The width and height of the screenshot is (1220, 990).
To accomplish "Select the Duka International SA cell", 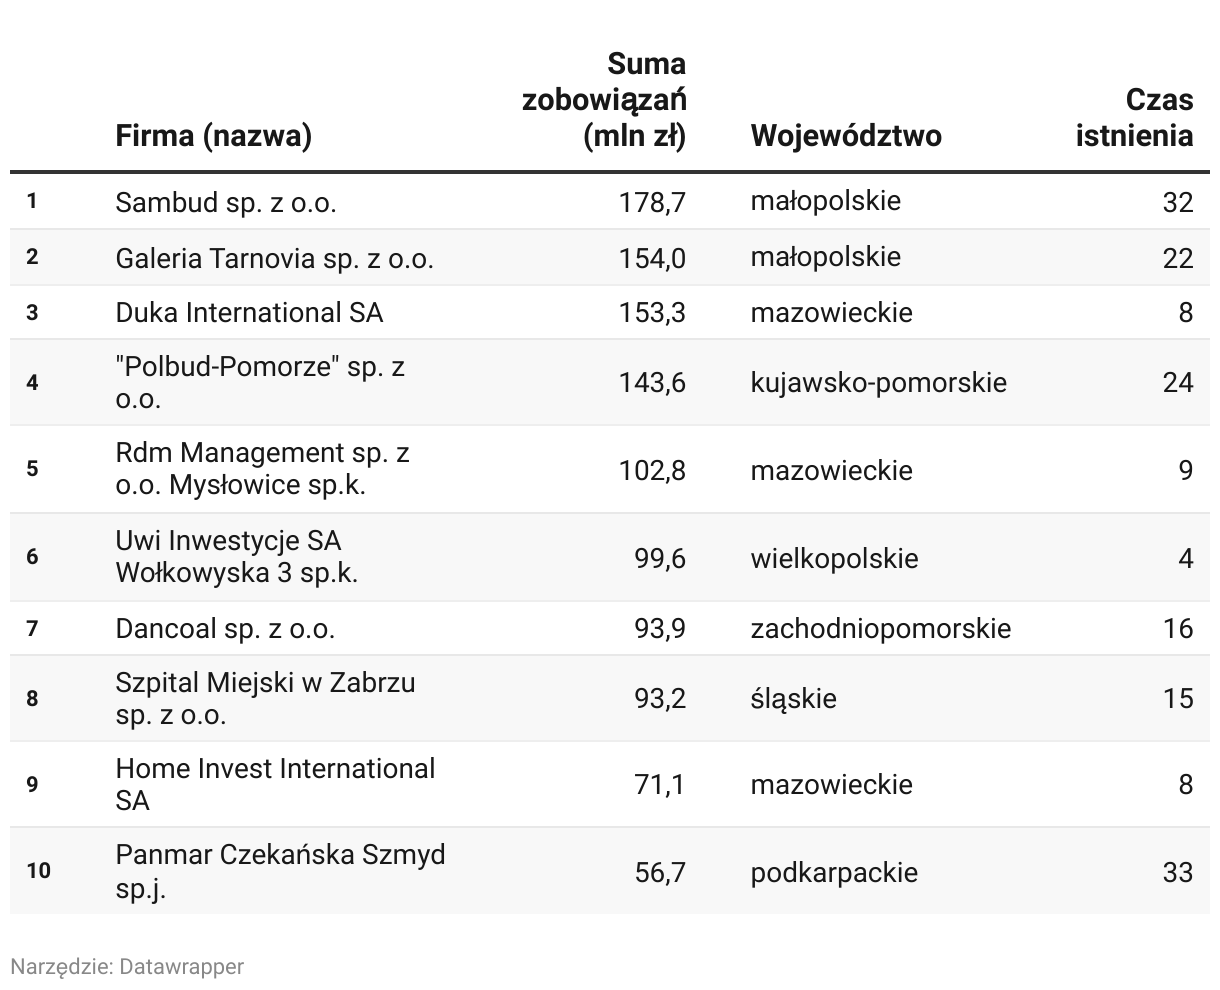I will point(249,313).
